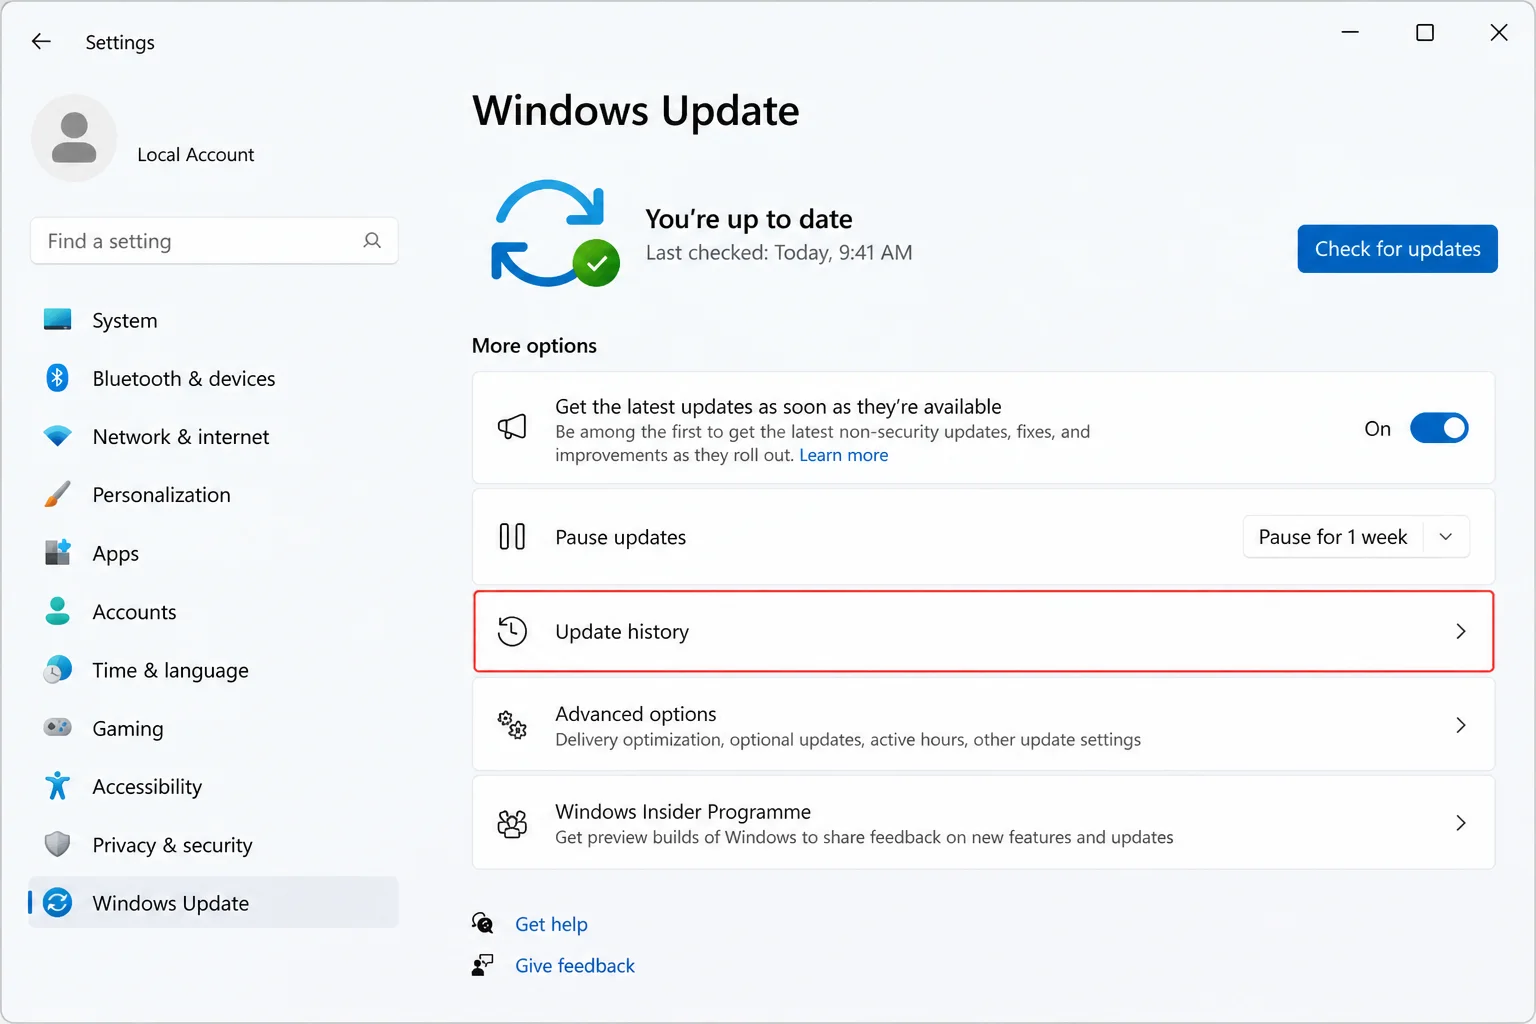Click the Windows Update page heading
The image size is (1536, 1024).
point(636,110)
